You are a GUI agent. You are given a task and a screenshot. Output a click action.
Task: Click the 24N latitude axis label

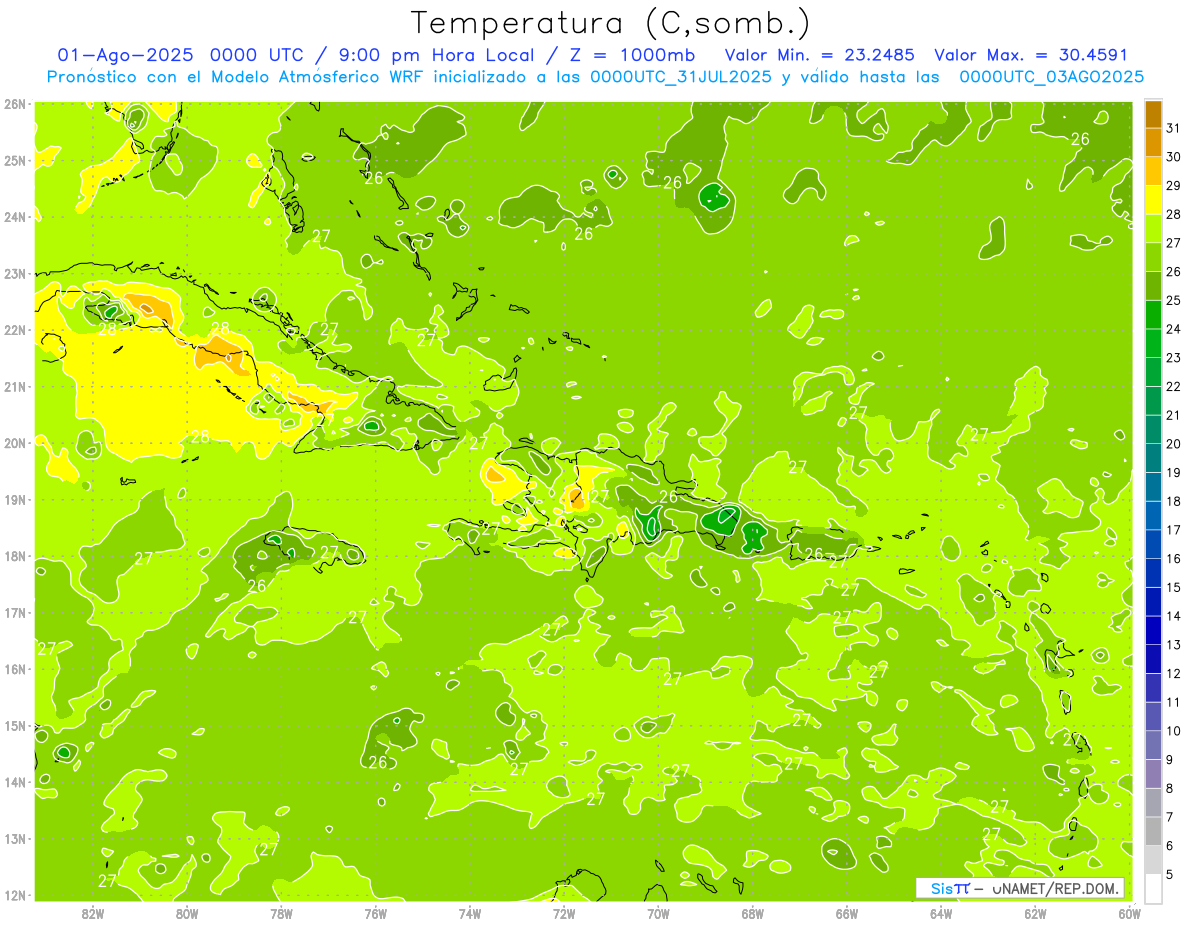[x=15, y=217]
